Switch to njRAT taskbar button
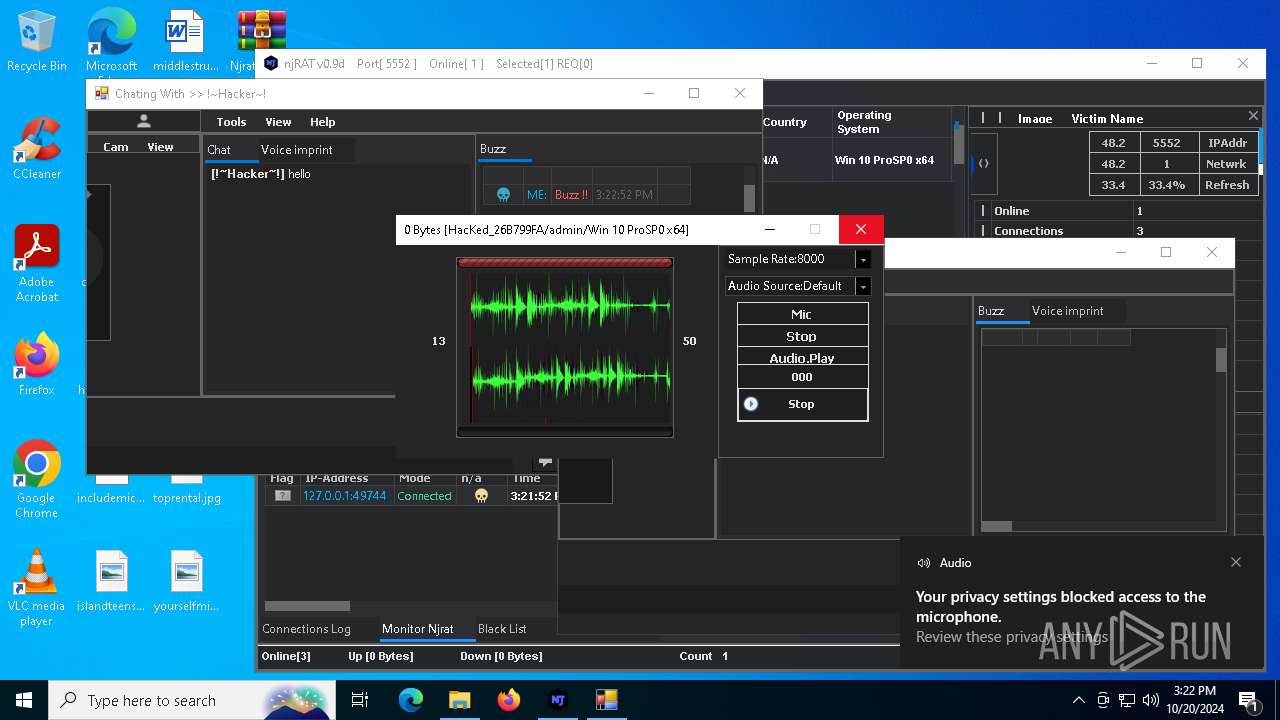 [x=558, y=700]
